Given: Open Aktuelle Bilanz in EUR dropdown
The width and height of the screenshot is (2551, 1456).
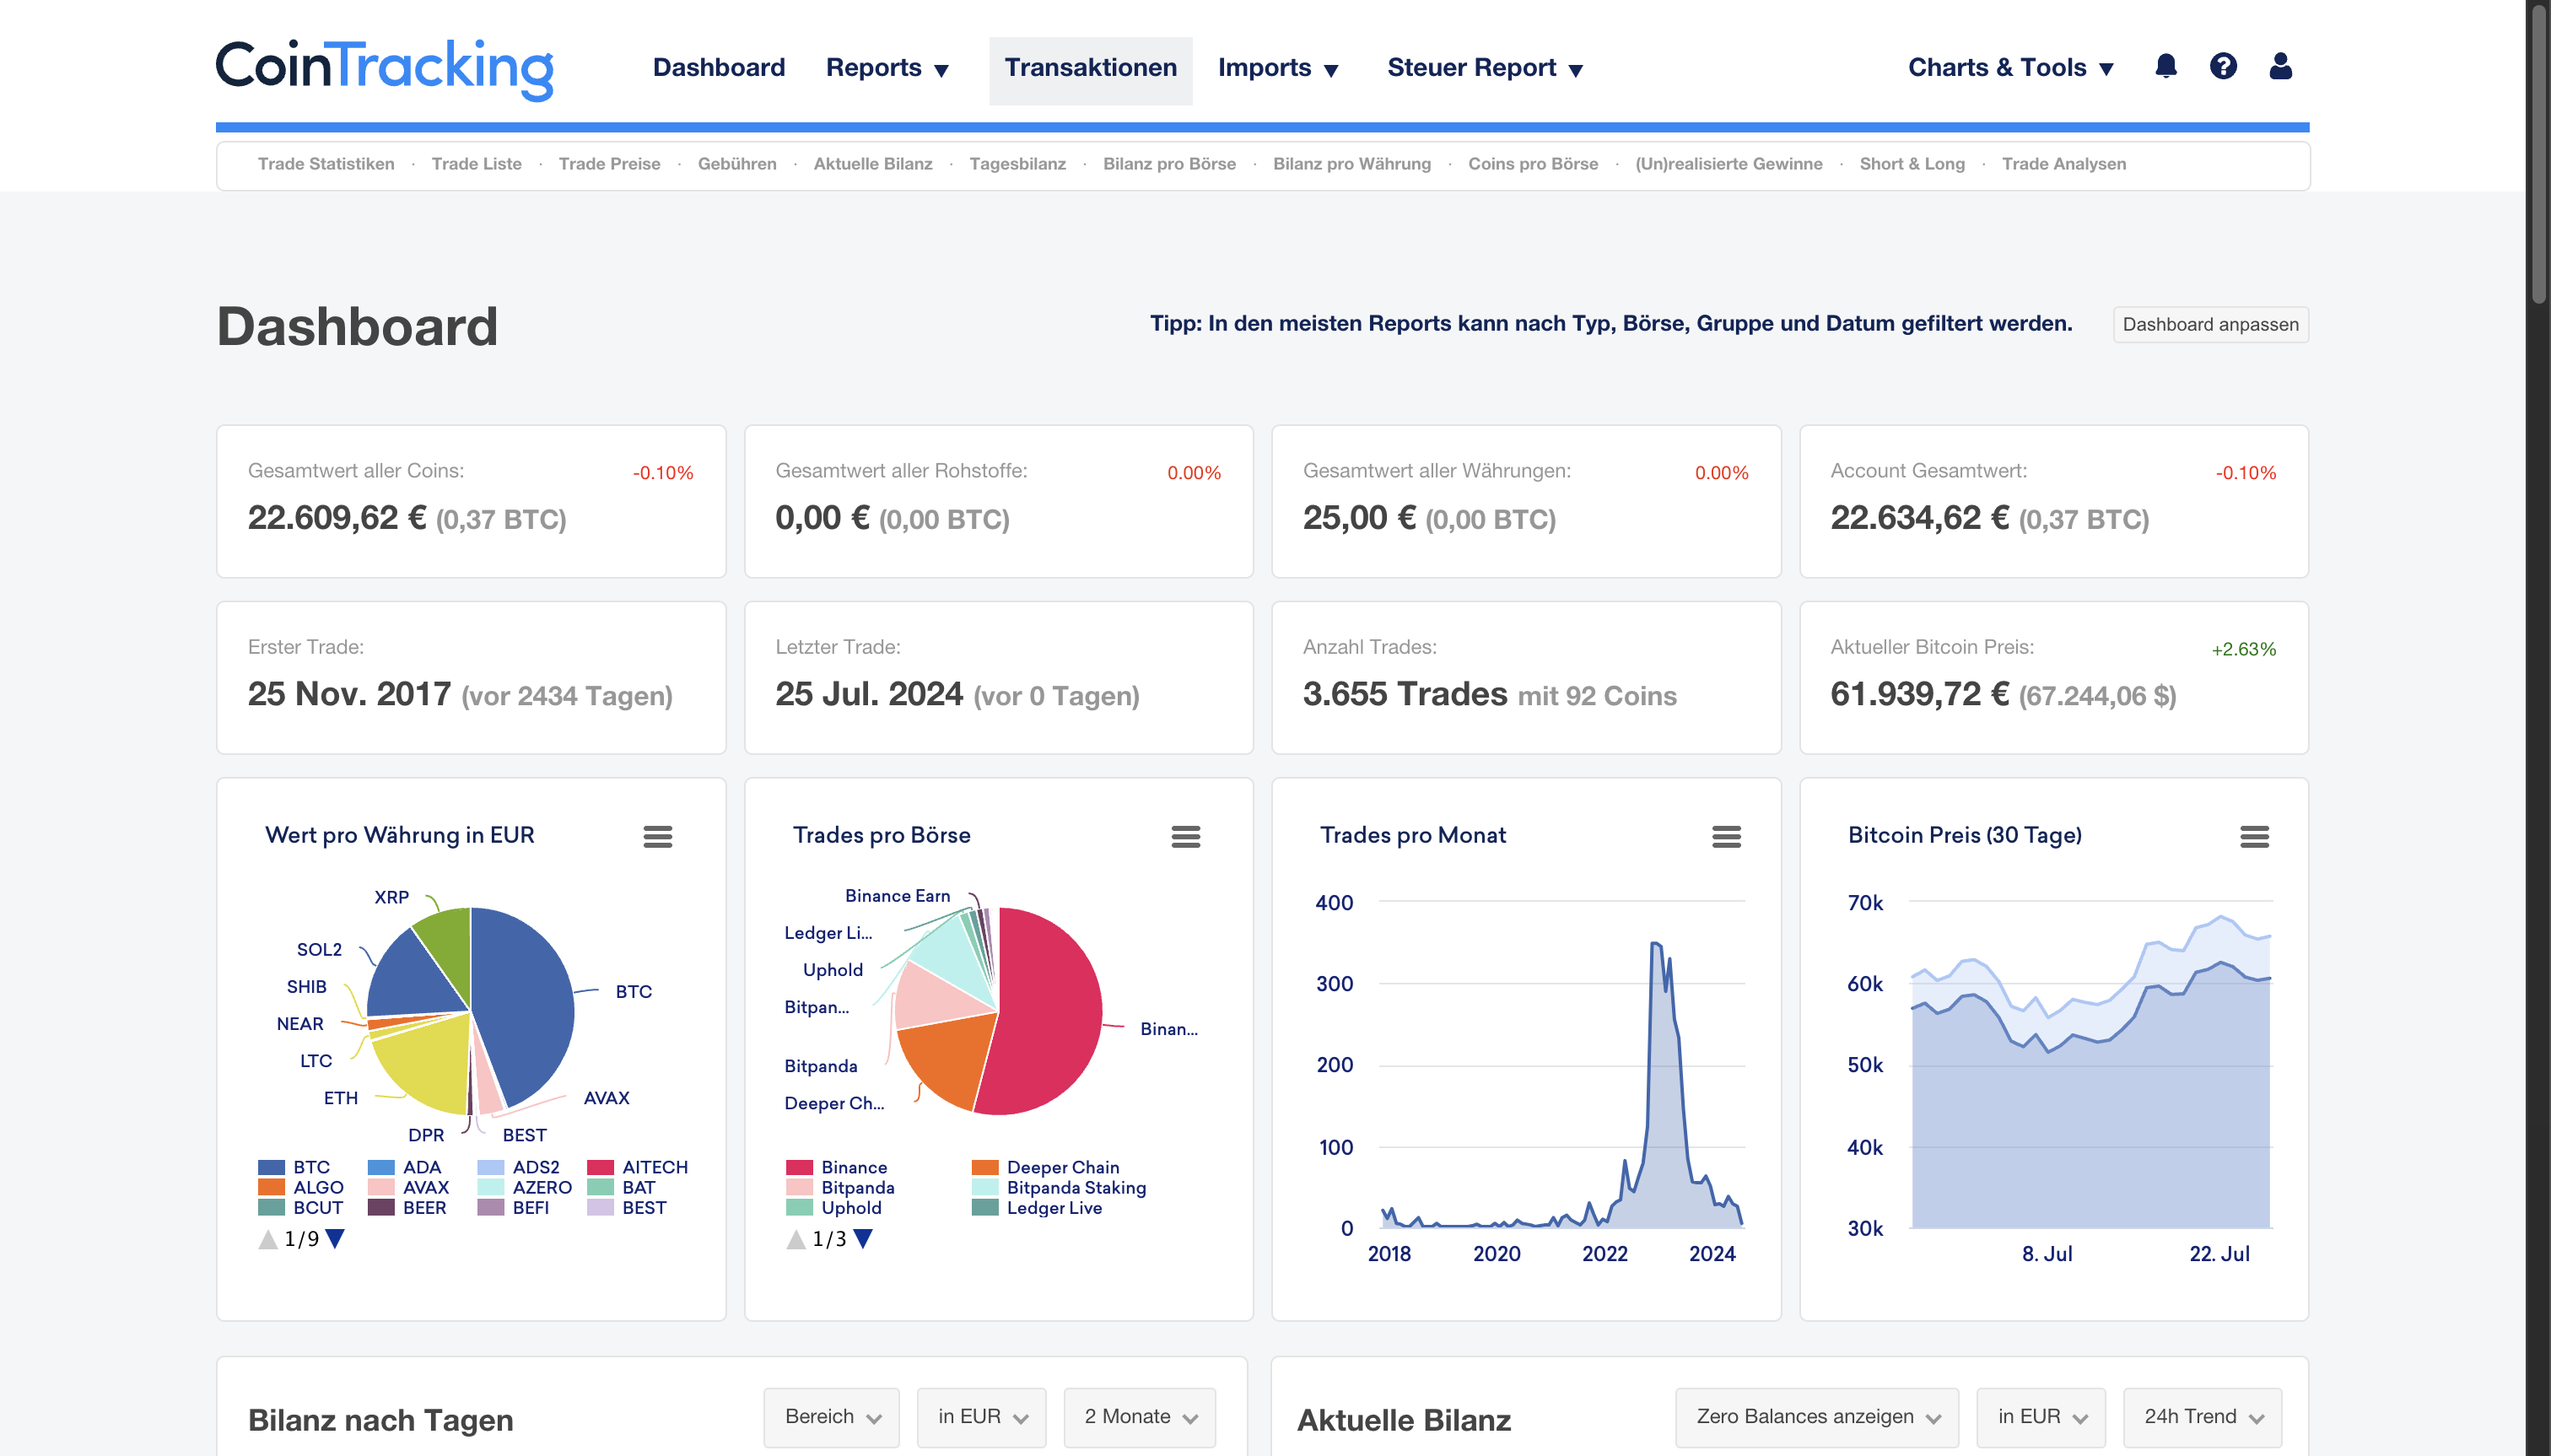Looking at the screenshot, I should 2041,1417.
